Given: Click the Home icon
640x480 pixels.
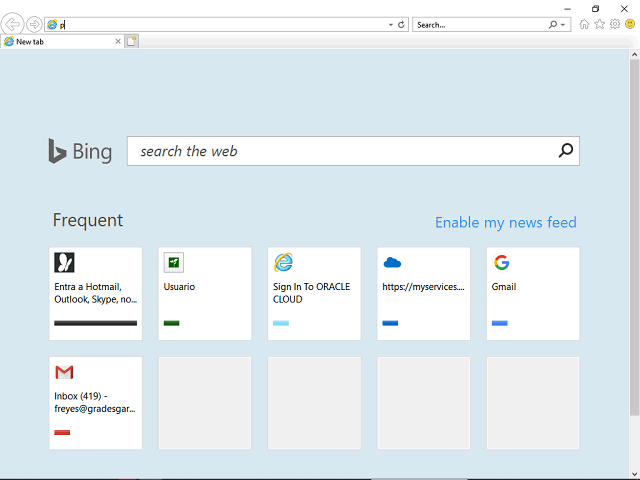Looking at the screenshot, I should point(584,24).
